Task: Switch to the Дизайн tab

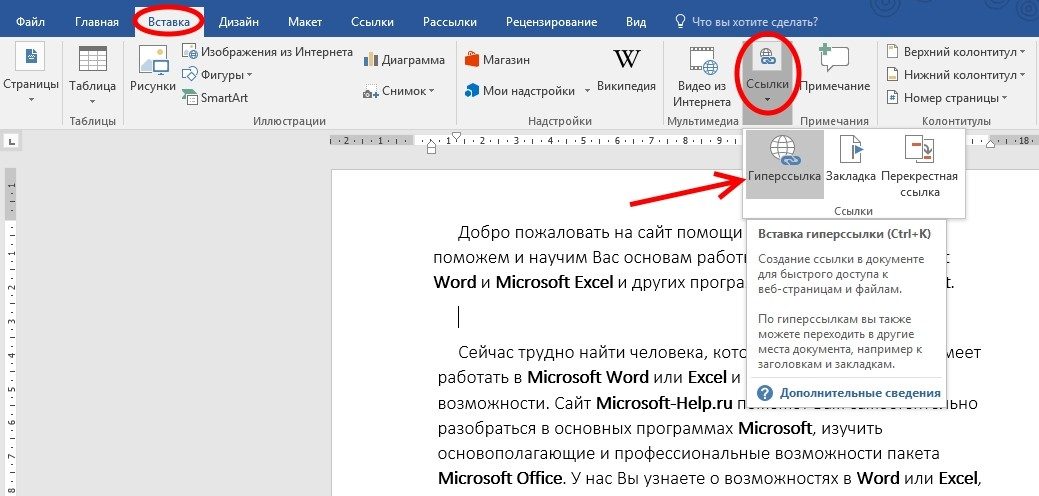Action: 241,21
